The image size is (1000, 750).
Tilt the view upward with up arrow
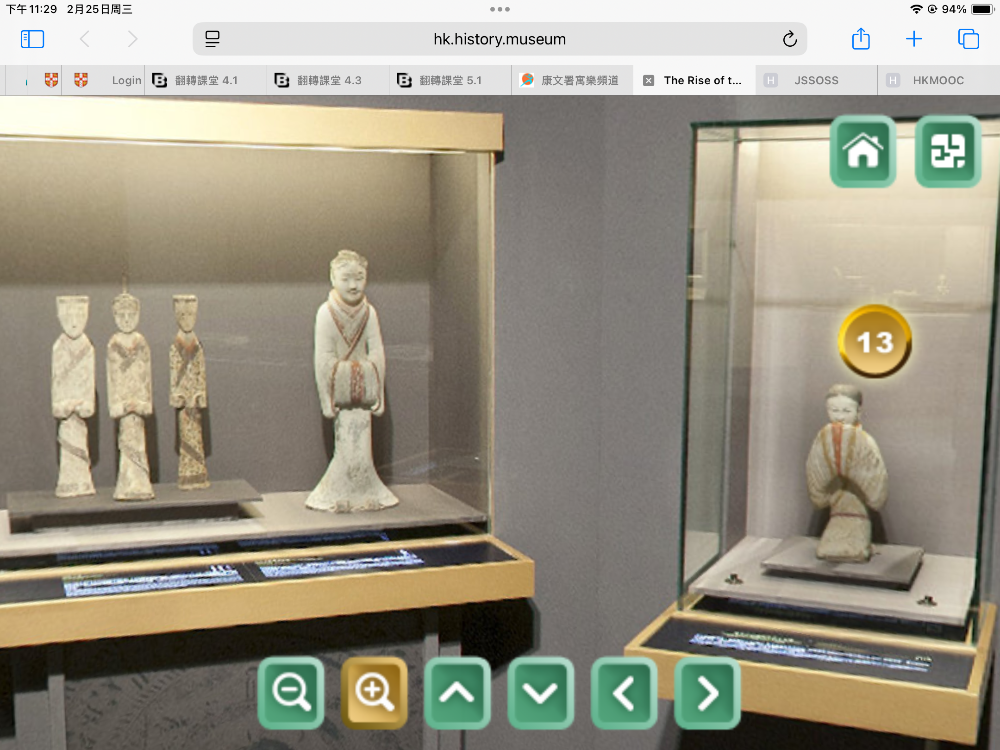pyautogui.click(x=457, y=692)
